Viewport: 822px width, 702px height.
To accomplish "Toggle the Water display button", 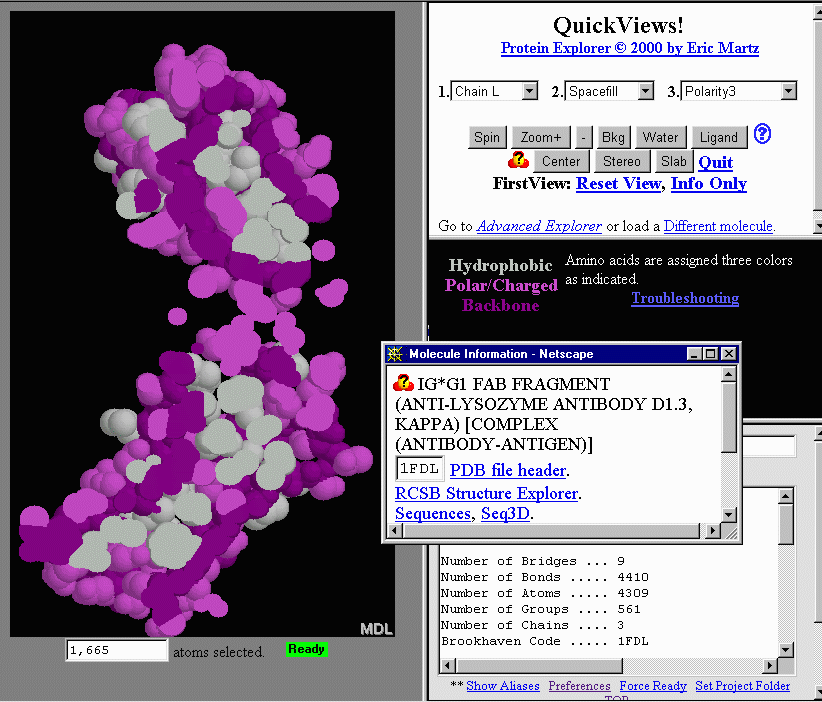I will [x=660, y=138].
